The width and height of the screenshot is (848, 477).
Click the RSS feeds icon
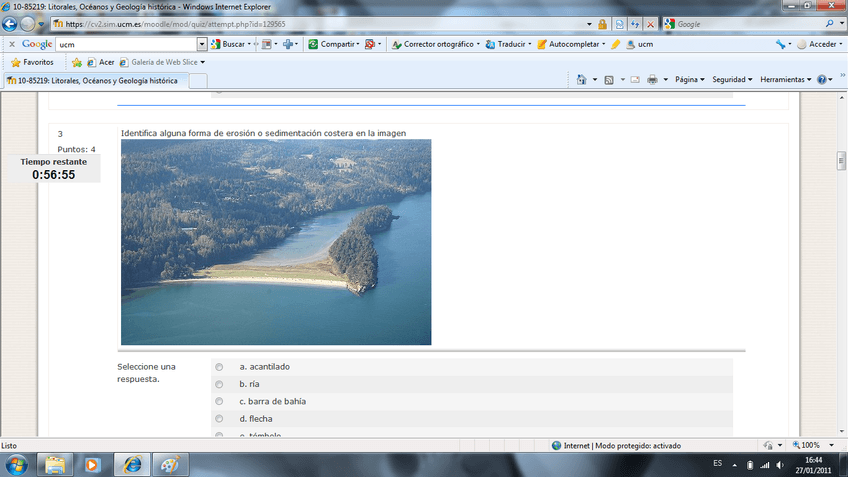click(x=608, y=80)
